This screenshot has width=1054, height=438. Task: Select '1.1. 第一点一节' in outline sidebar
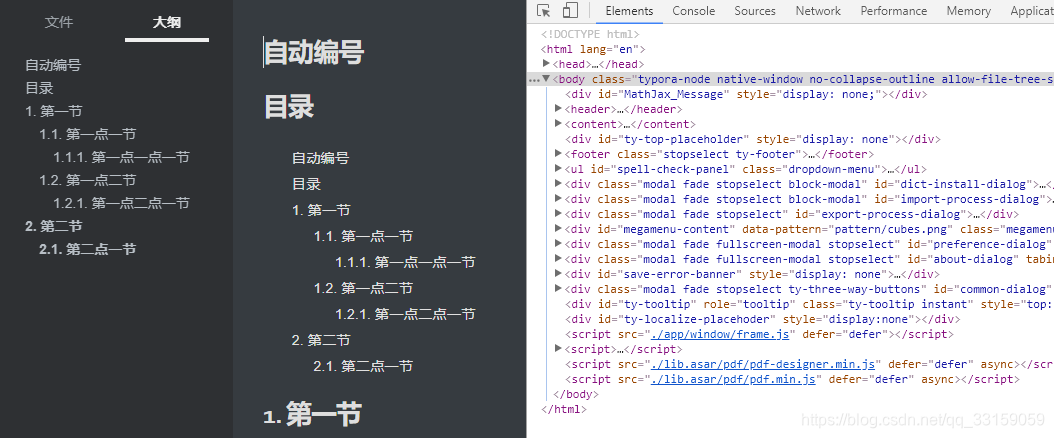pos(87,134)
